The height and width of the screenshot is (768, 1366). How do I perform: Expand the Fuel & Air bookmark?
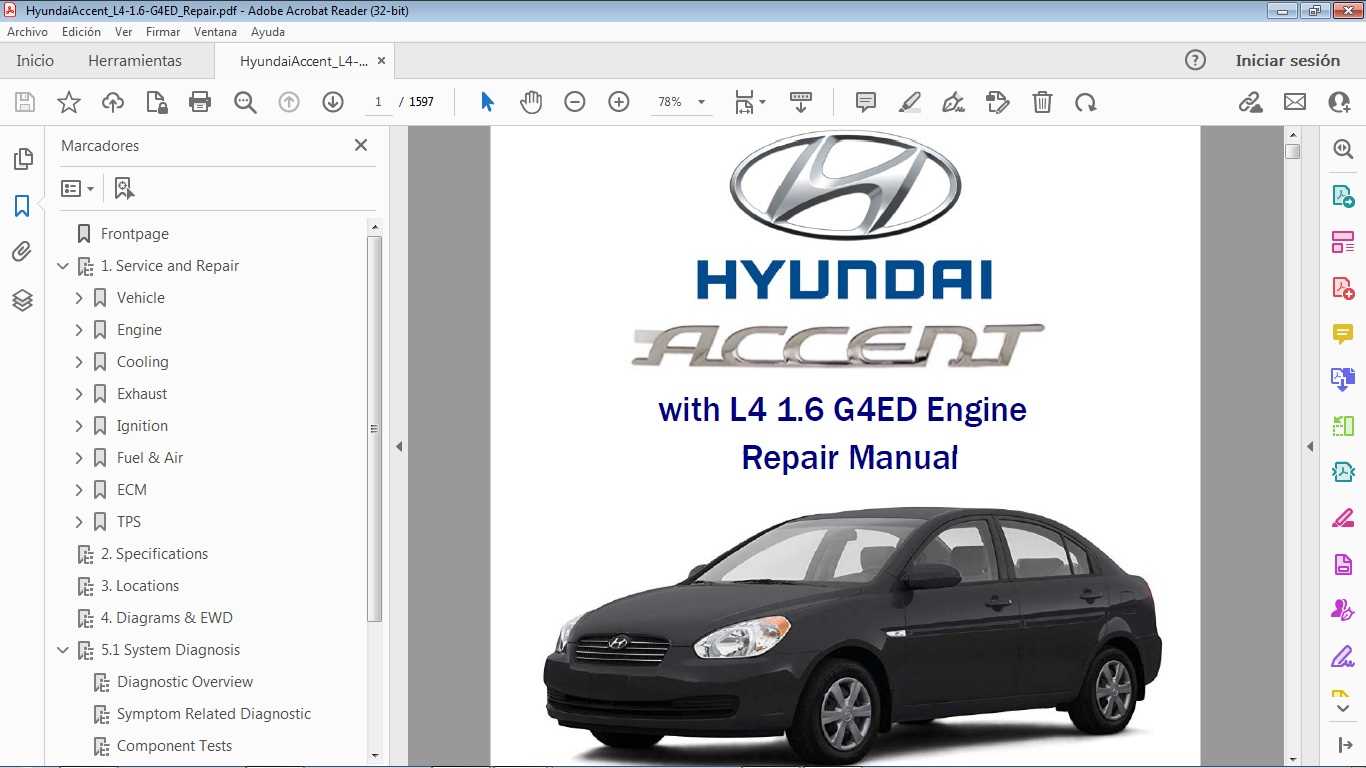[79, 458]
